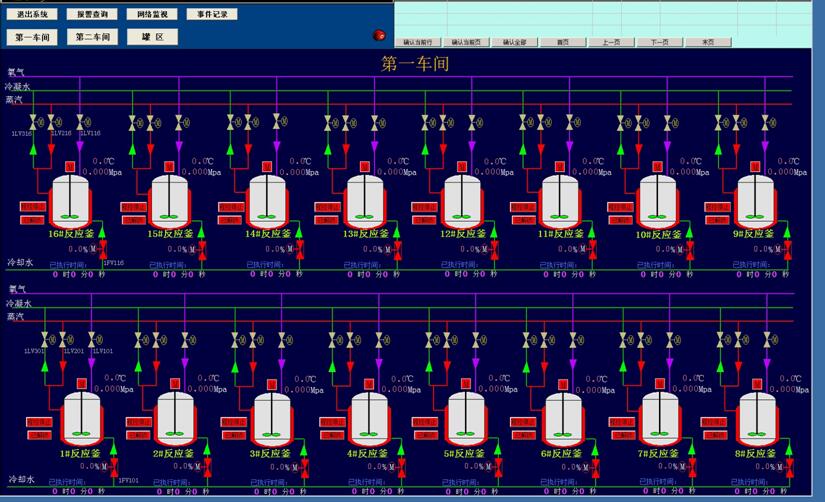Select the 9#反应釜 reactor vessel
Viewport: 825px width, 502px height.
[756, 202]
